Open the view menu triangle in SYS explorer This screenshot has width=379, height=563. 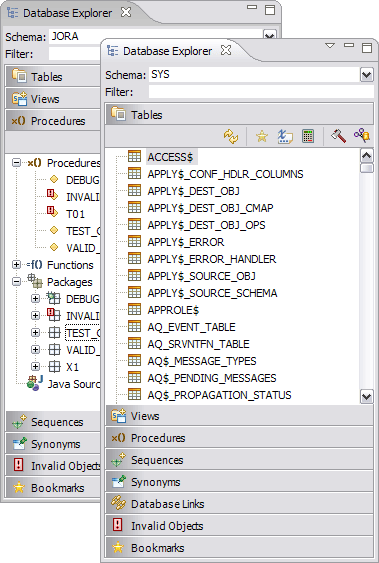click(330, 46)
